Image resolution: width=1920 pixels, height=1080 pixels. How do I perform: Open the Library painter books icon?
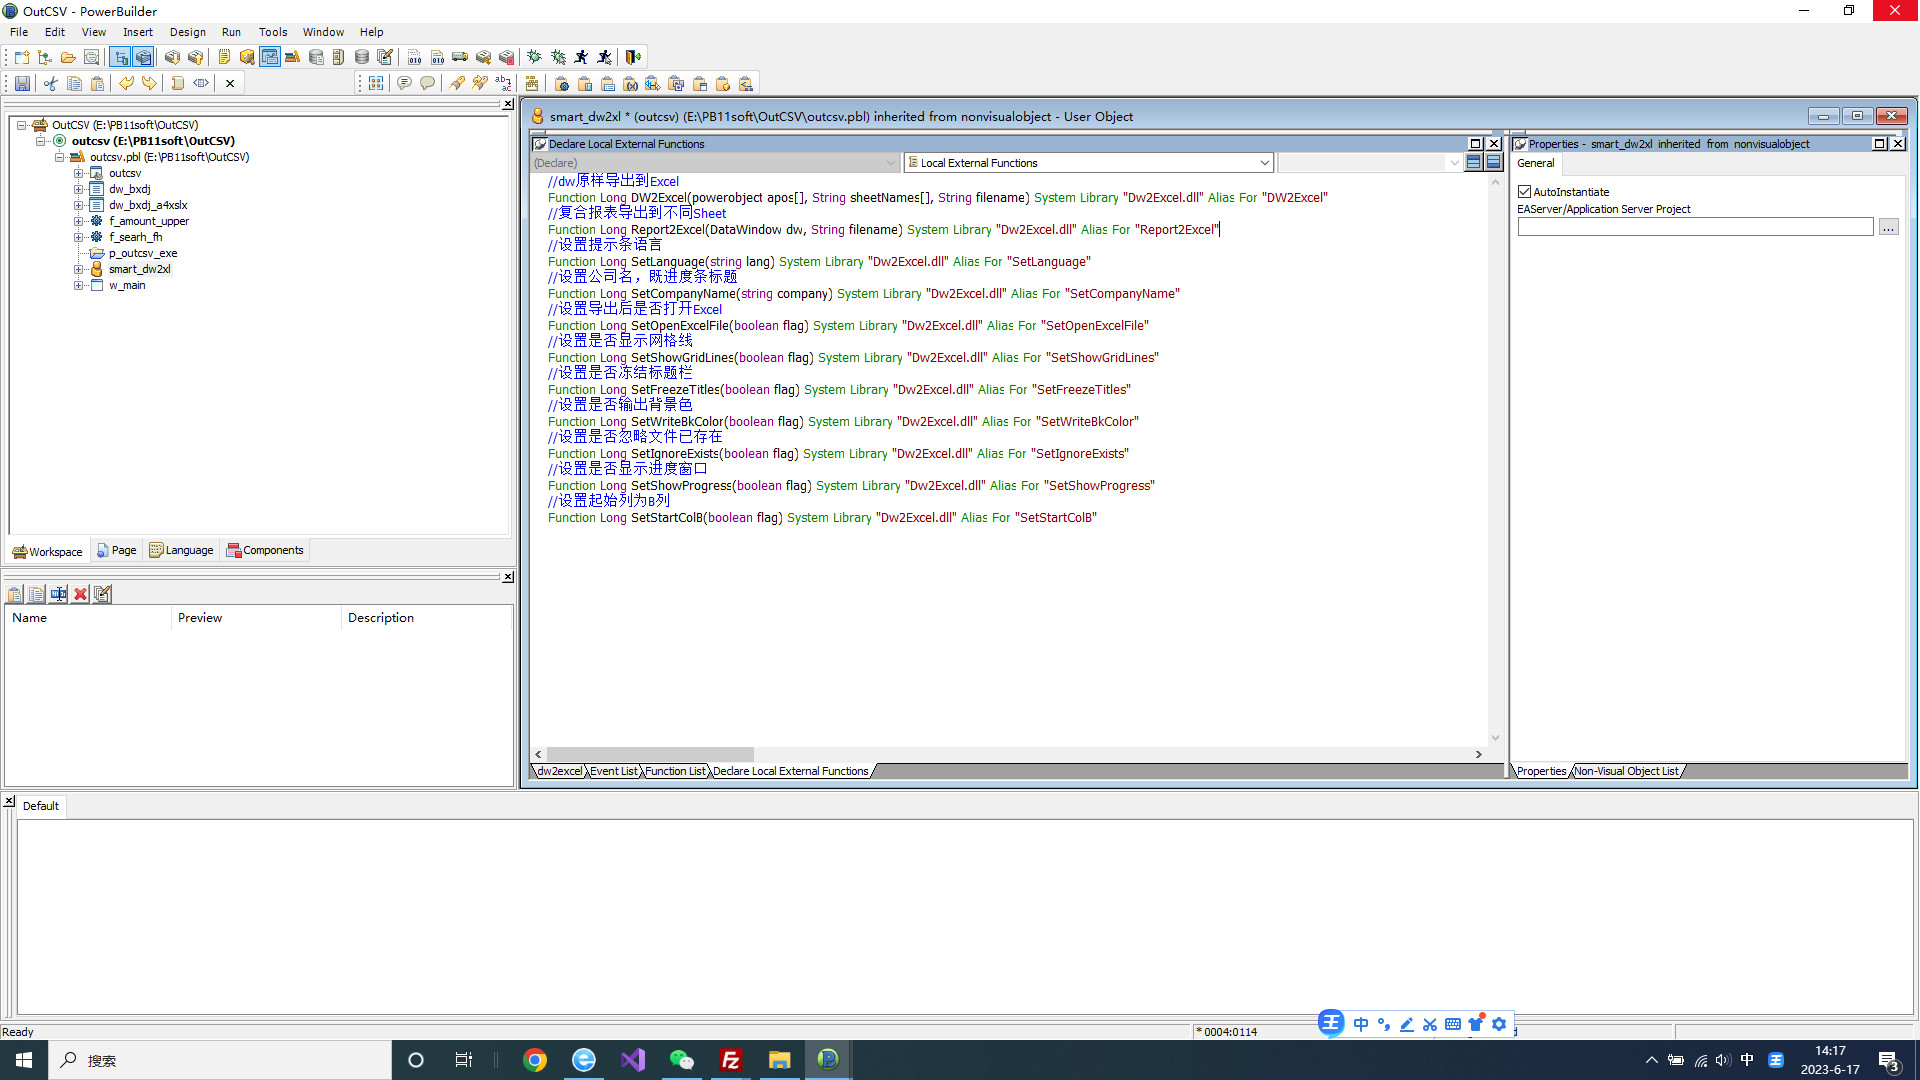click(x=293, y=57)
